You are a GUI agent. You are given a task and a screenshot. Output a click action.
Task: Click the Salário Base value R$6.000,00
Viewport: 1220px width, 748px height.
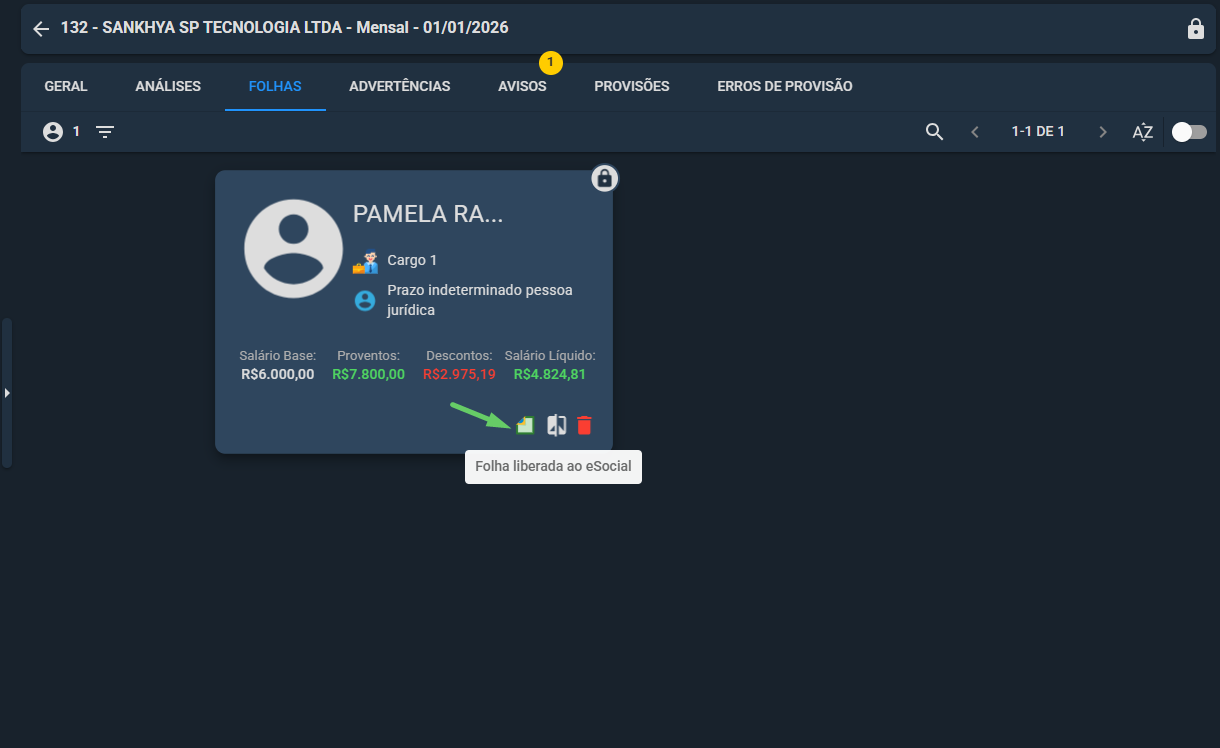tap(278, 375)
